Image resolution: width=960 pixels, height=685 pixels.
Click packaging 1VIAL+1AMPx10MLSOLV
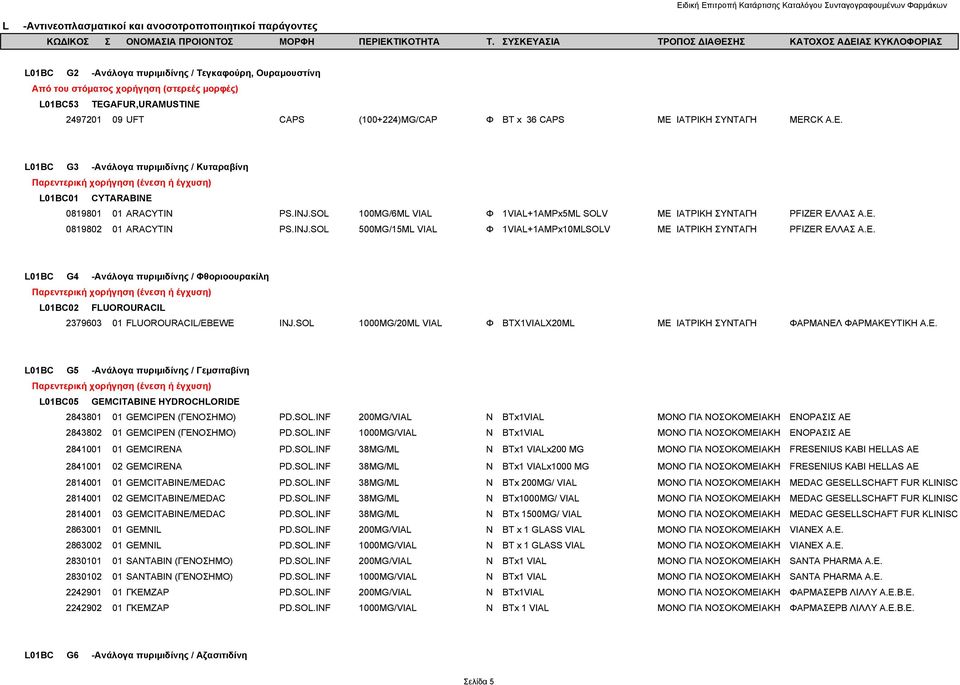click(556, 230)
